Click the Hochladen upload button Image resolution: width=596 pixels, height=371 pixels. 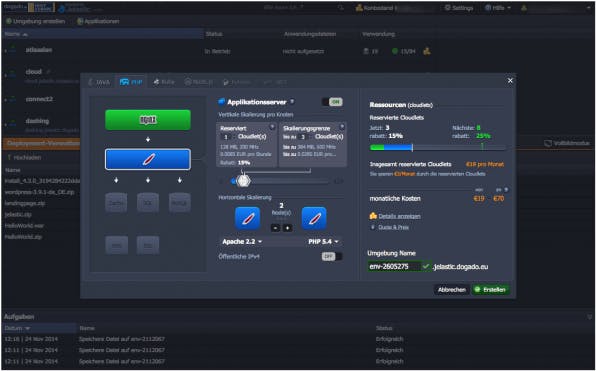(24, 157)
